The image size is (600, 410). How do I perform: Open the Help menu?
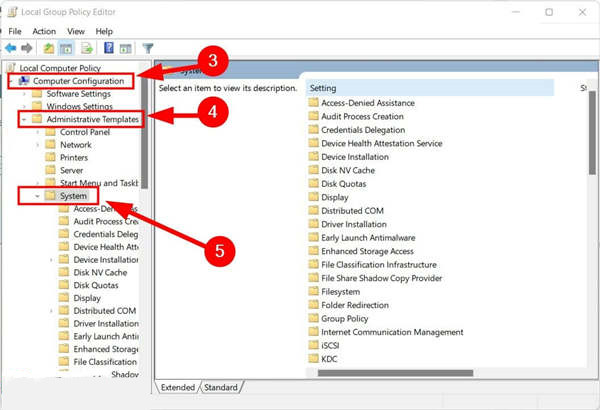pyautogui.click(x=104, y=31)
